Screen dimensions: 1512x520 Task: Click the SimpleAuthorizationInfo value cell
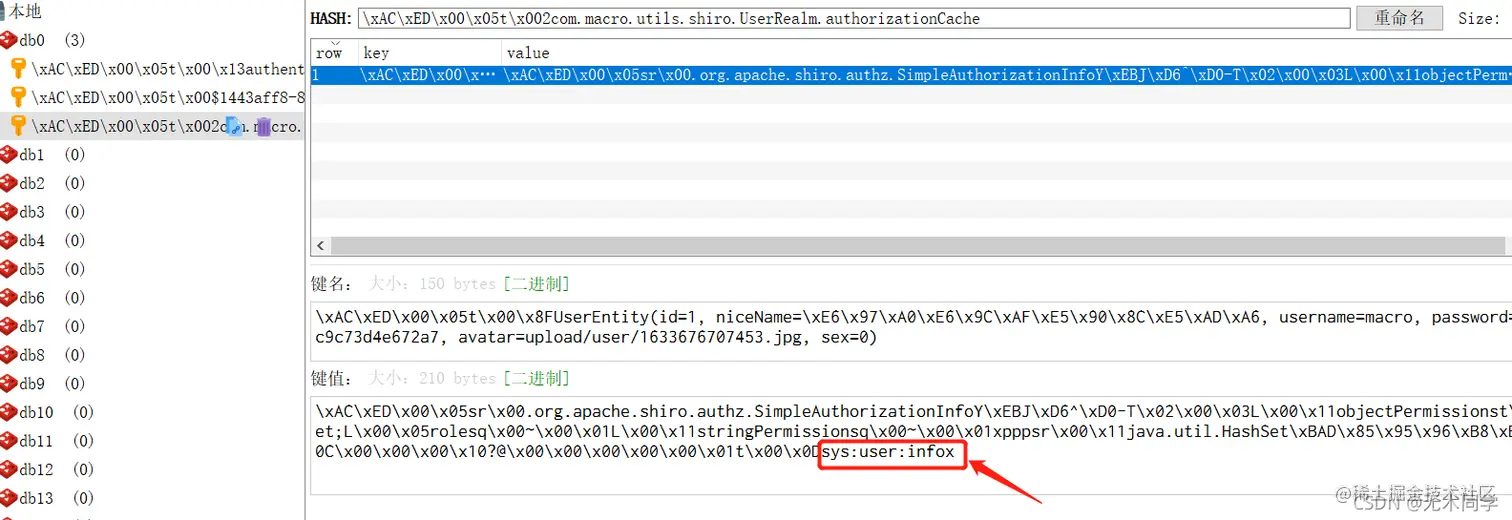coord(1007,75)
